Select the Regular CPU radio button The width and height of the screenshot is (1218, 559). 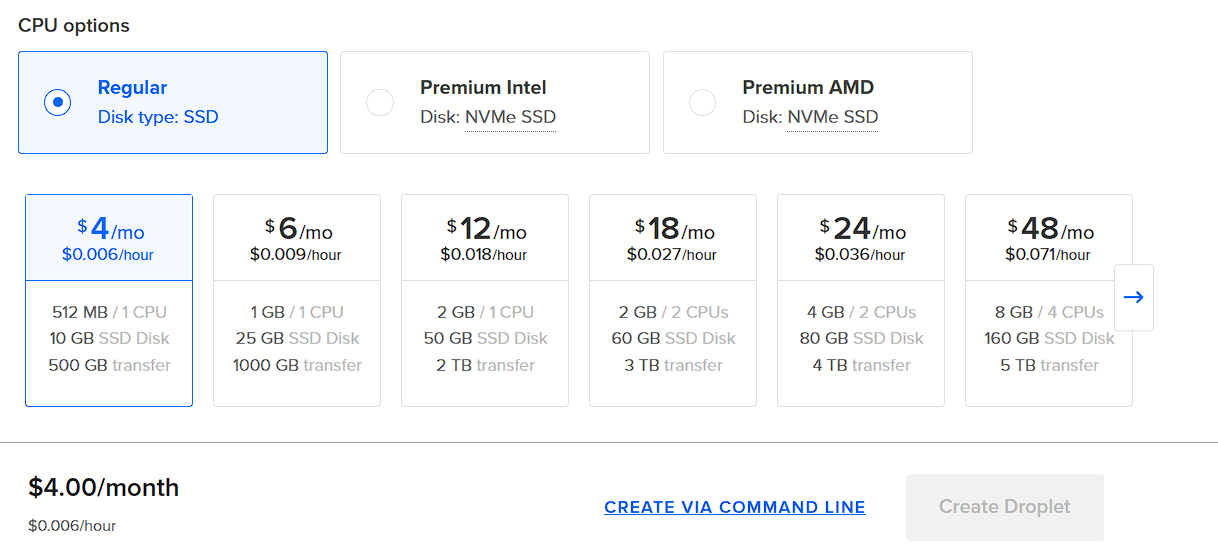[x=58, y=102]
